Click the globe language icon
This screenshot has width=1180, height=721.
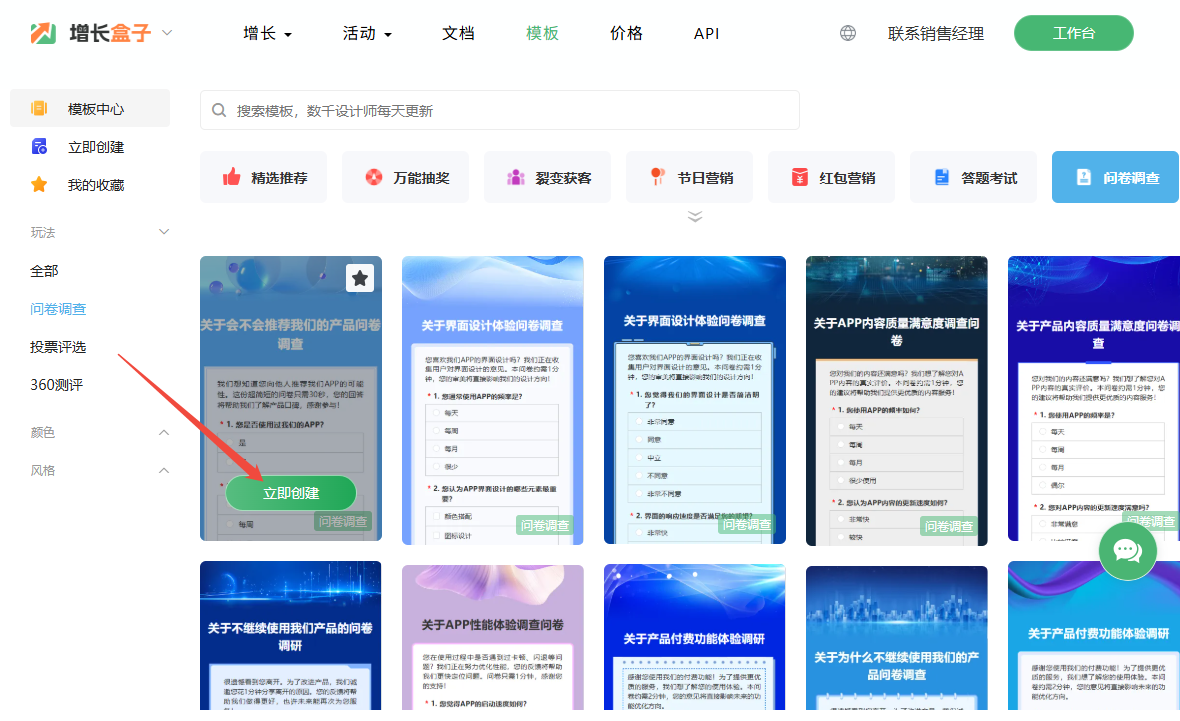pyautogui.click(x=848, y=33)
